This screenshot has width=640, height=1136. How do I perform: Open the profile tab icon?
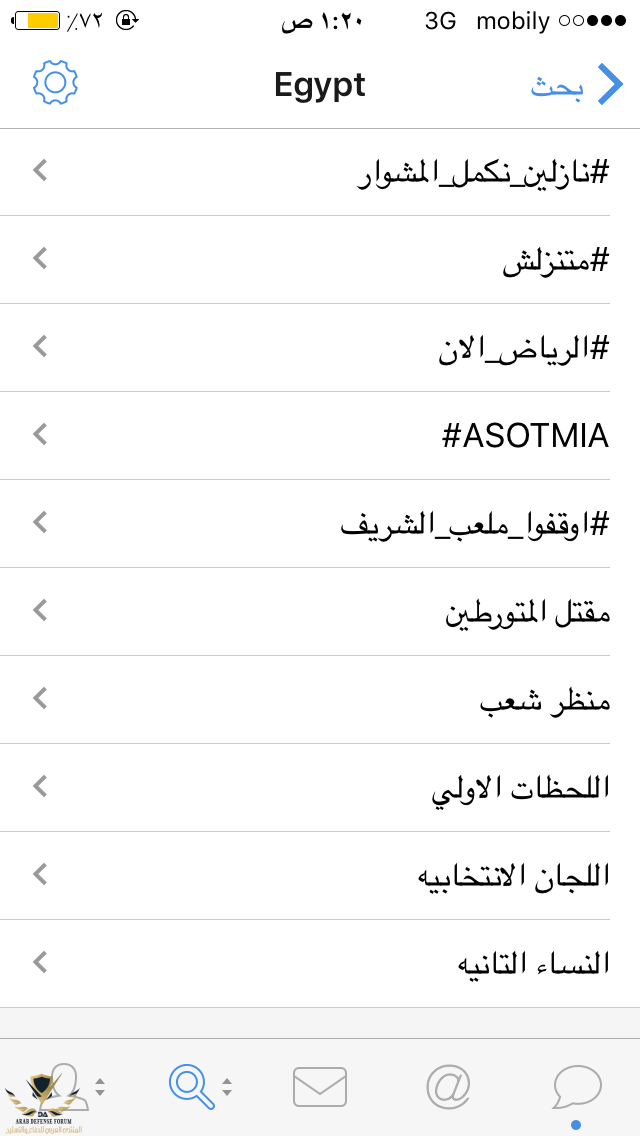click(67, 1087)
